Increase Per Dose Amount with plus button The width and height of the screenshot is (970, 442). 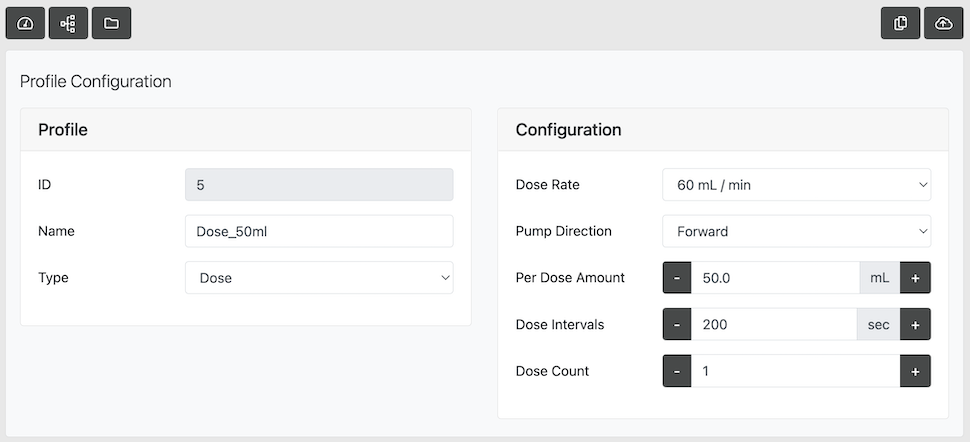(x=915, y=278)
